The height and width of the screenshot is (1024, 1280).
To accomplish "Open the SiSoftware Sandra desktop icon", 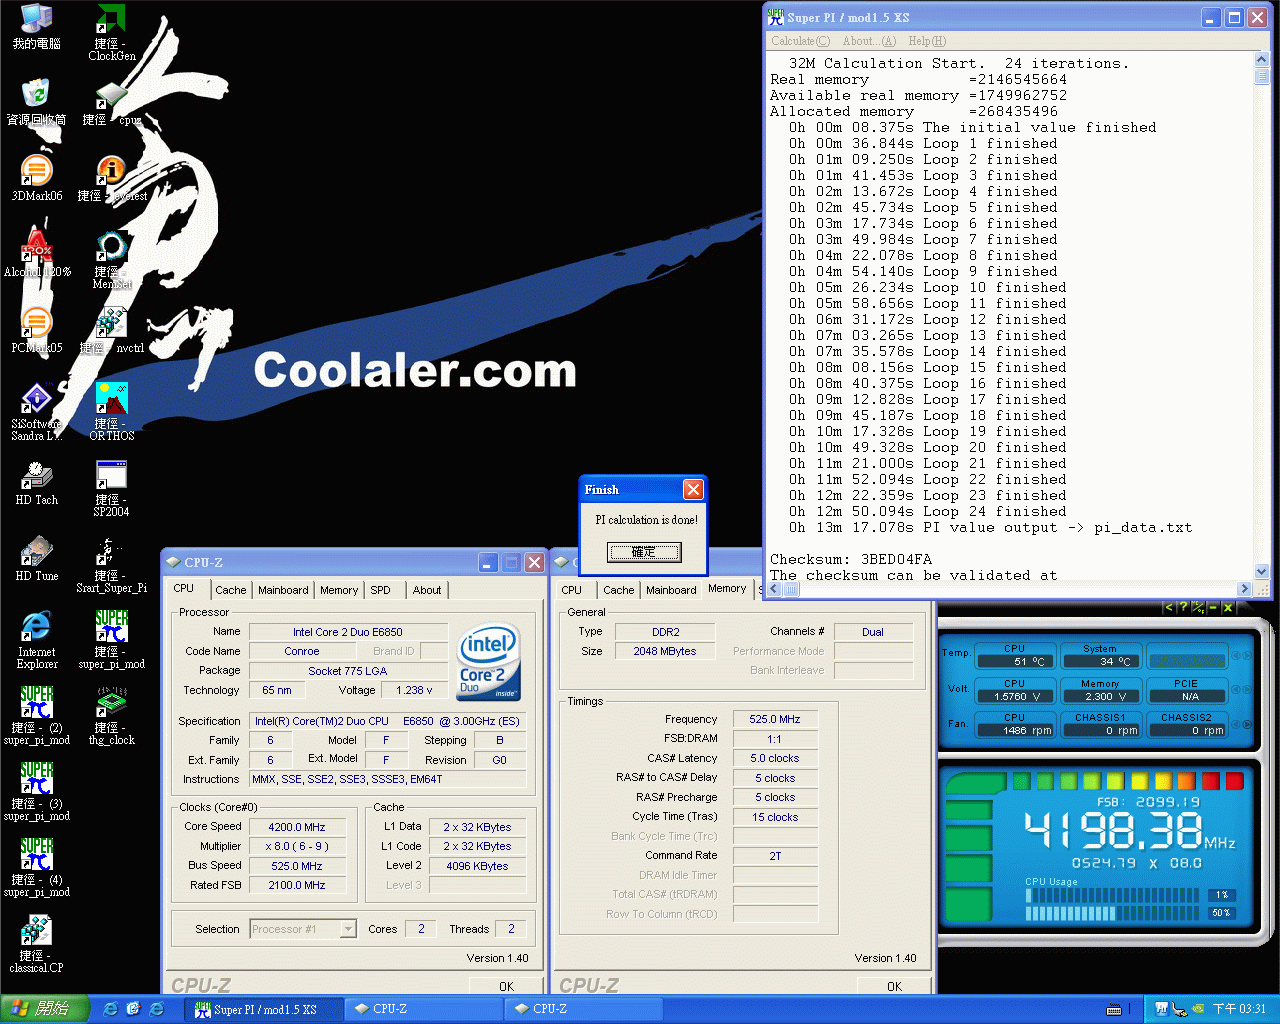I will 37,413.
